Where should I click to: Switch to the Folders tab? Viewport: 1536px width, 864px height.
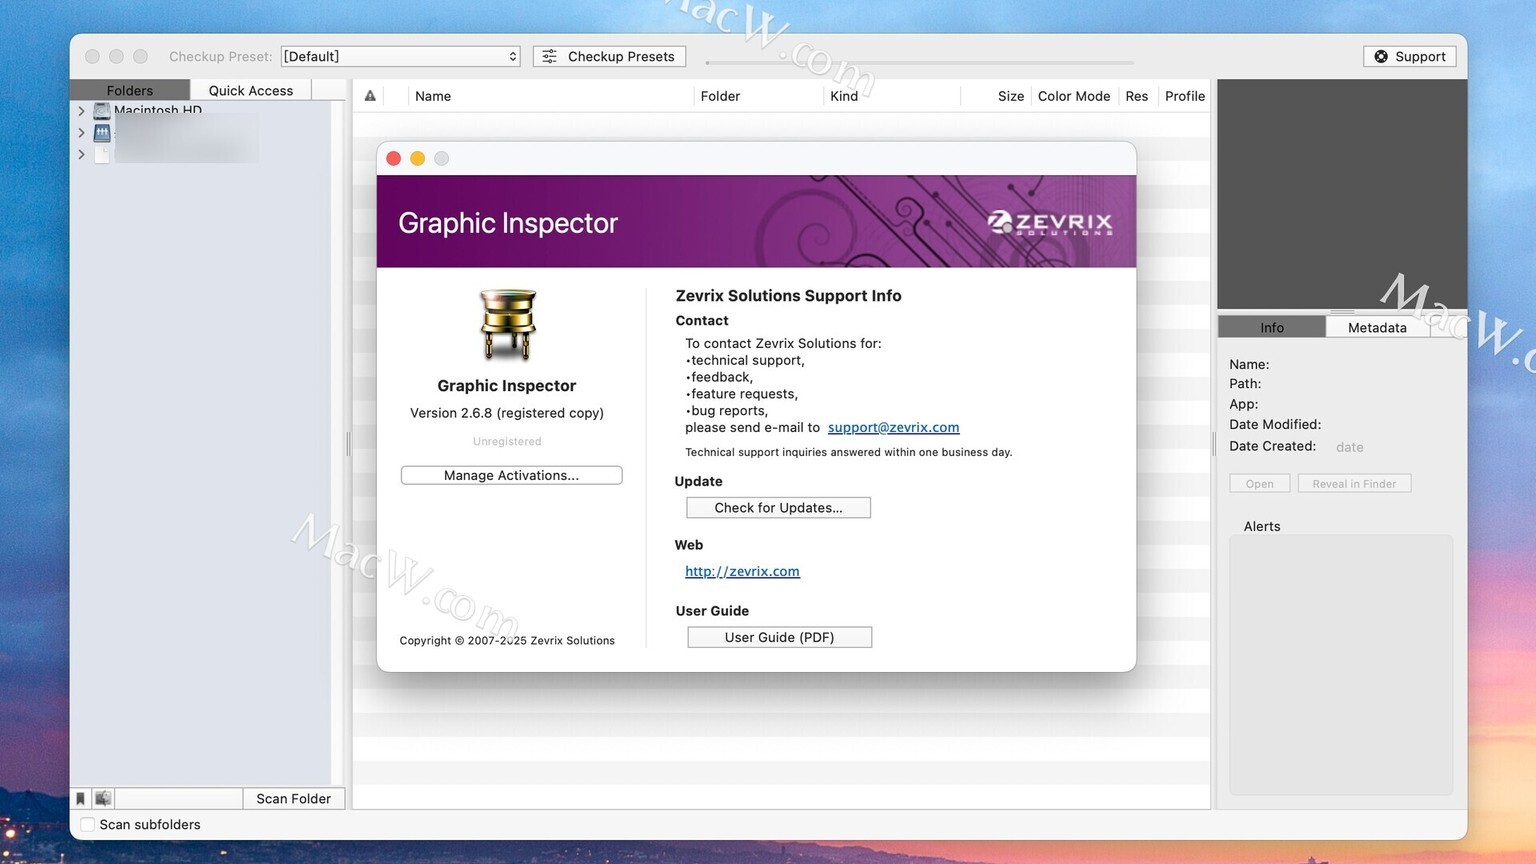(x=130, y=90)
